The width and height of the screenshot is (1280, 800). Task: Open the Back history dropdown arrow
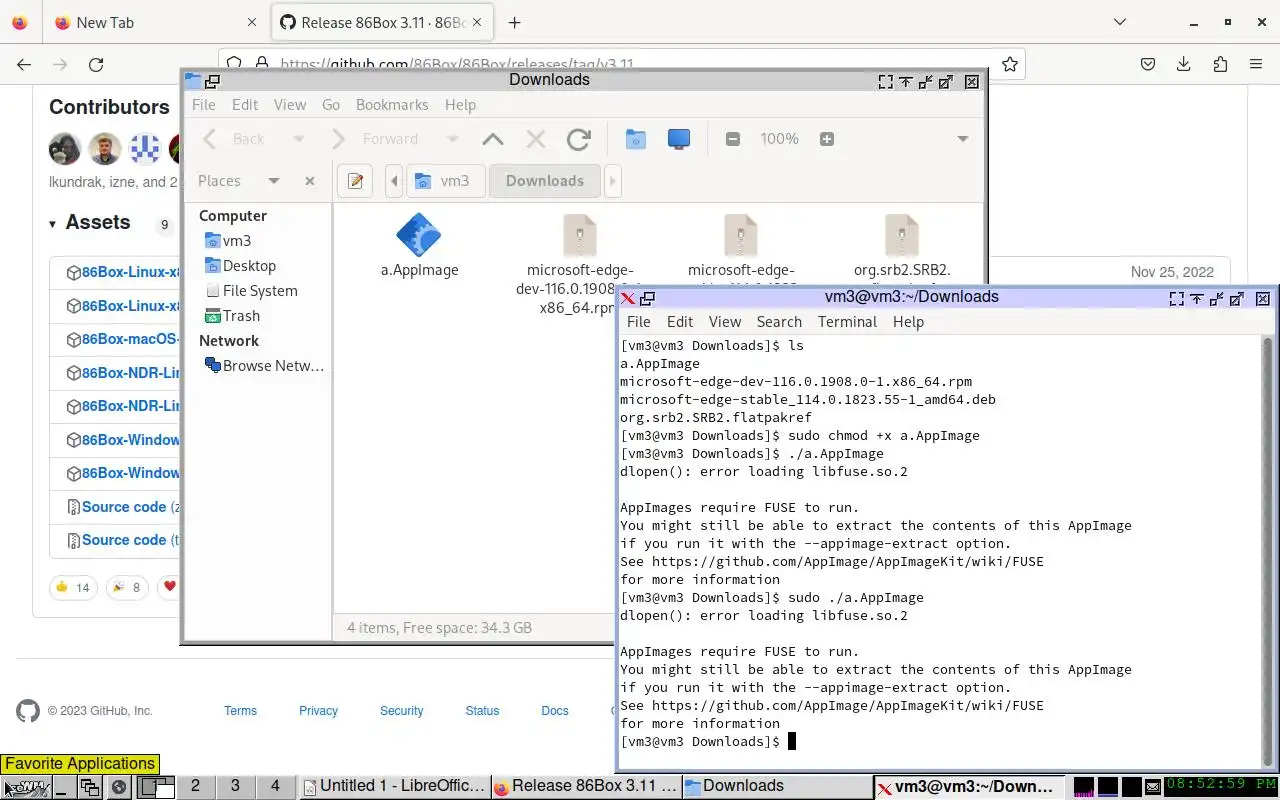[x=298, y=139]
